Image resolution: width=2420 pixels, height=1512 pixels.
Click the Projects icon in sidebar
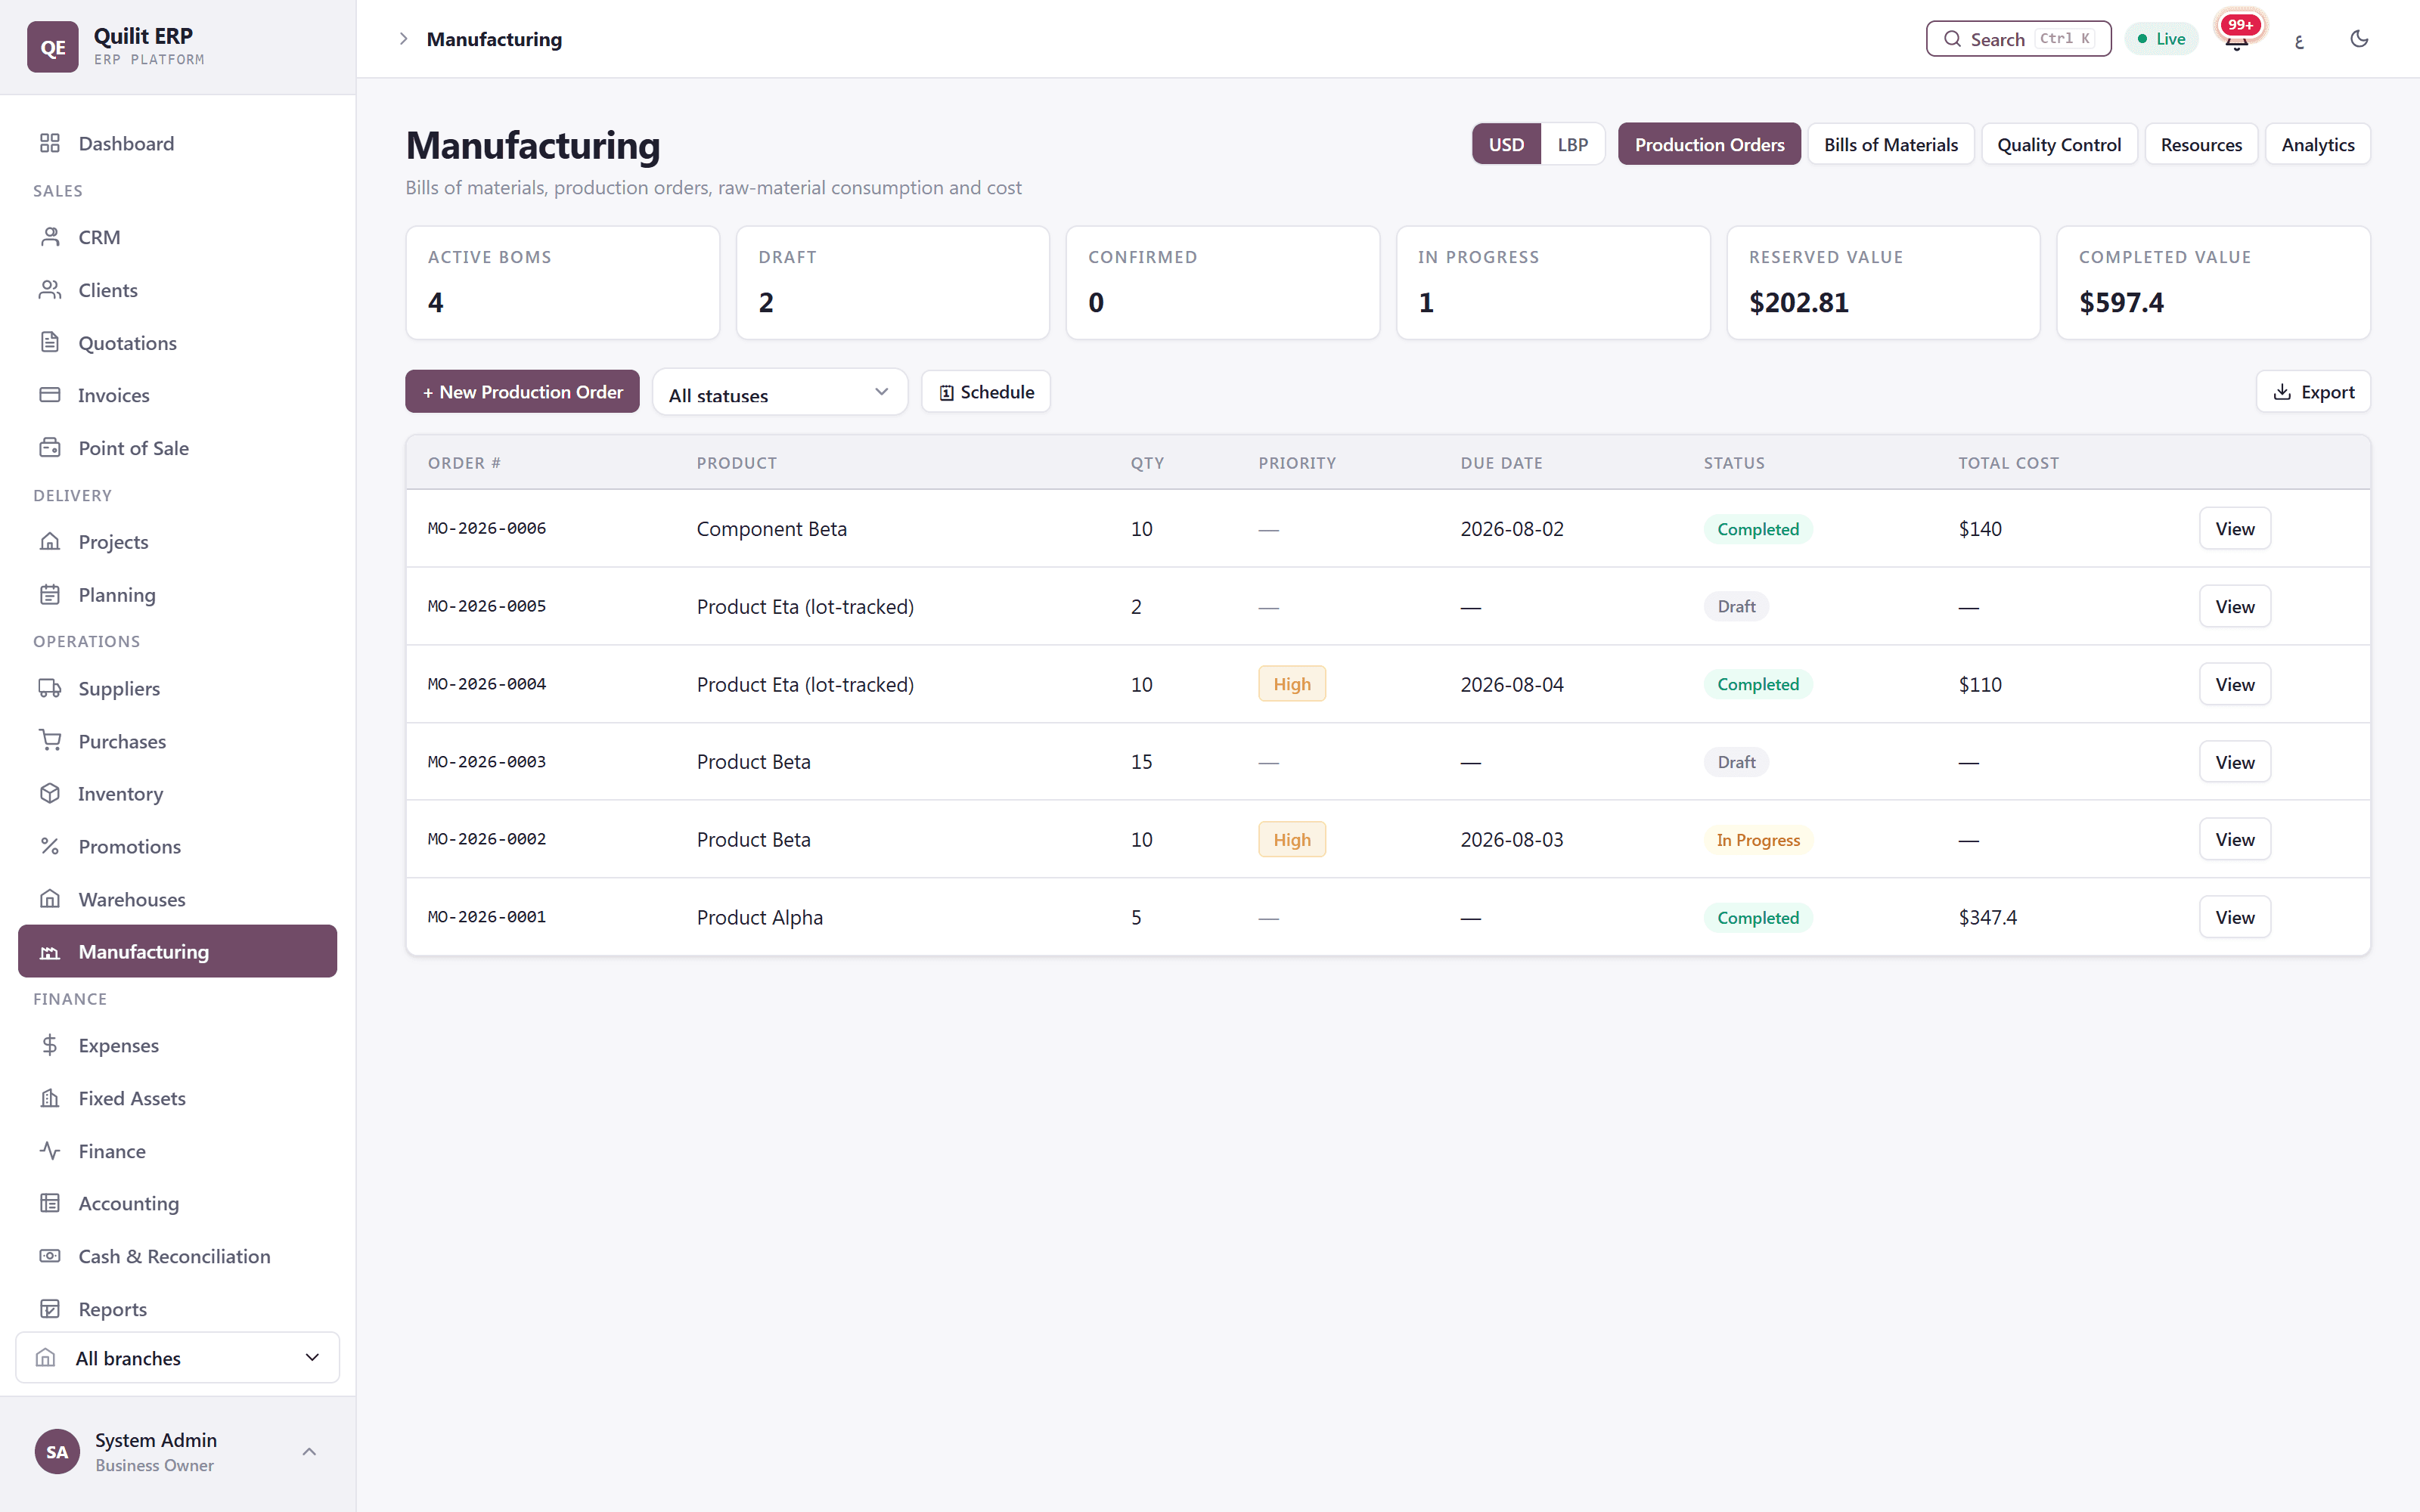pos(50,541)
